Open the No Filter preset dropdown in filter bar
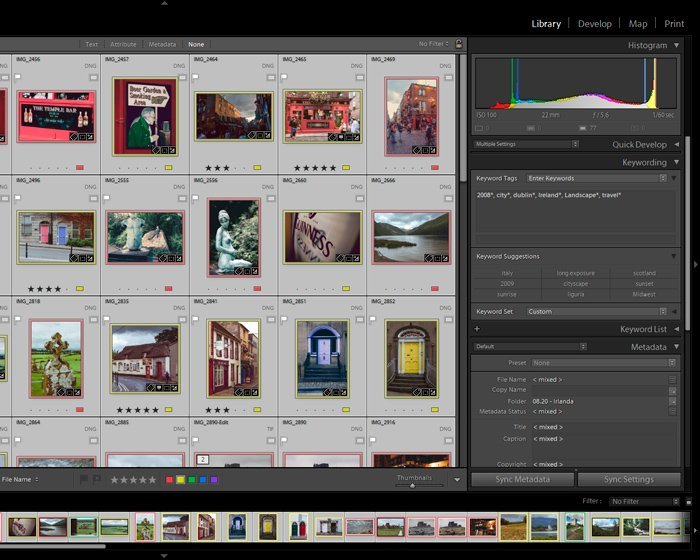Viewport: 700px width, 560px height. click(433, 44)
